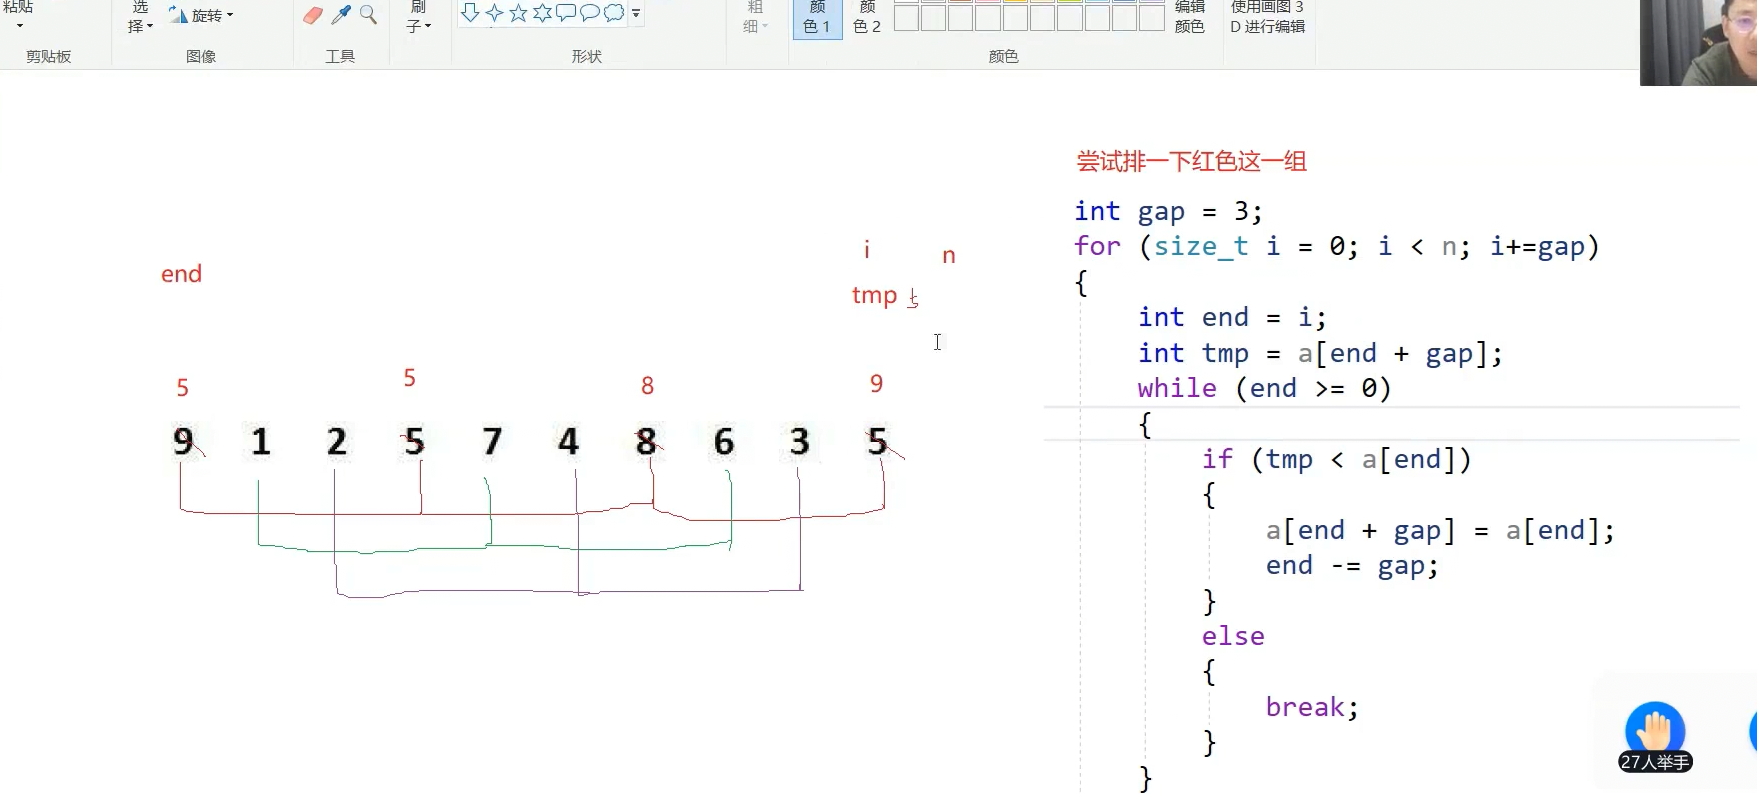Image resolution: width=1757 pixels, height=794 pixels.
Task: Click 使用画图 3D 进行编辑 button
Action: point(1267,17)
